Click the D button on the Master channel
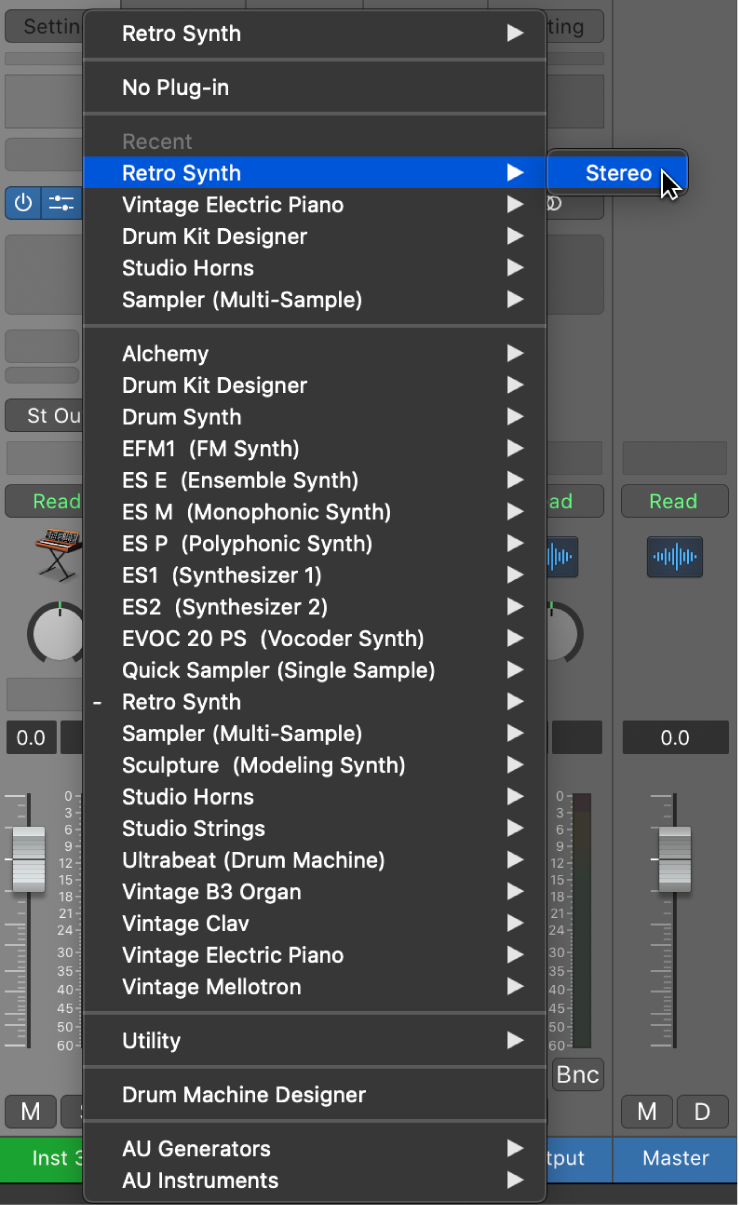The width and height of the screenshot is (739, 1205). pyautogui.click(x=703, y=1112)
